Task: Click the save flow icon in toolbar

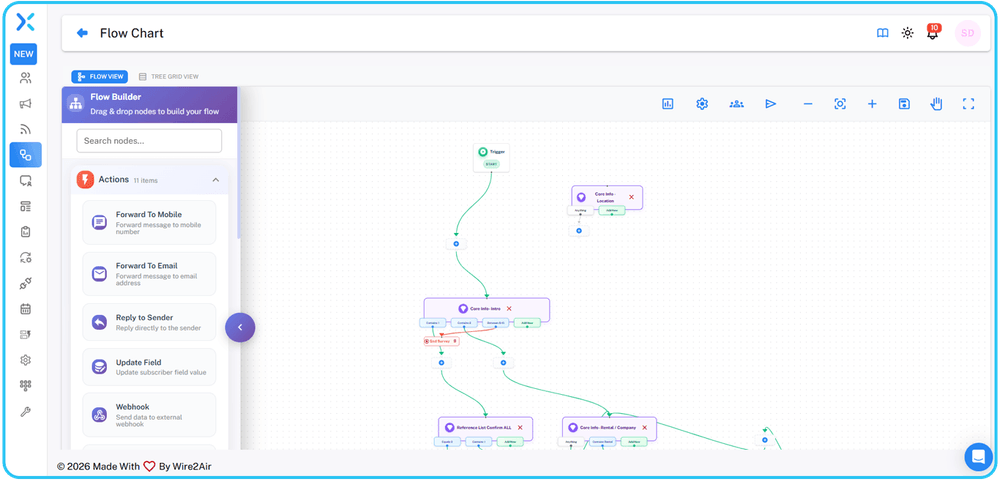Action: coord(904,104)
